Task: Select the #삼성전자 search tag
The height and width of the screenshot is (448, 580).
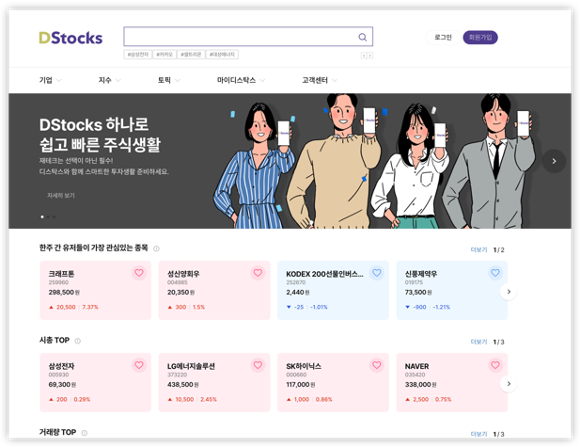Action: click(138, 55)
